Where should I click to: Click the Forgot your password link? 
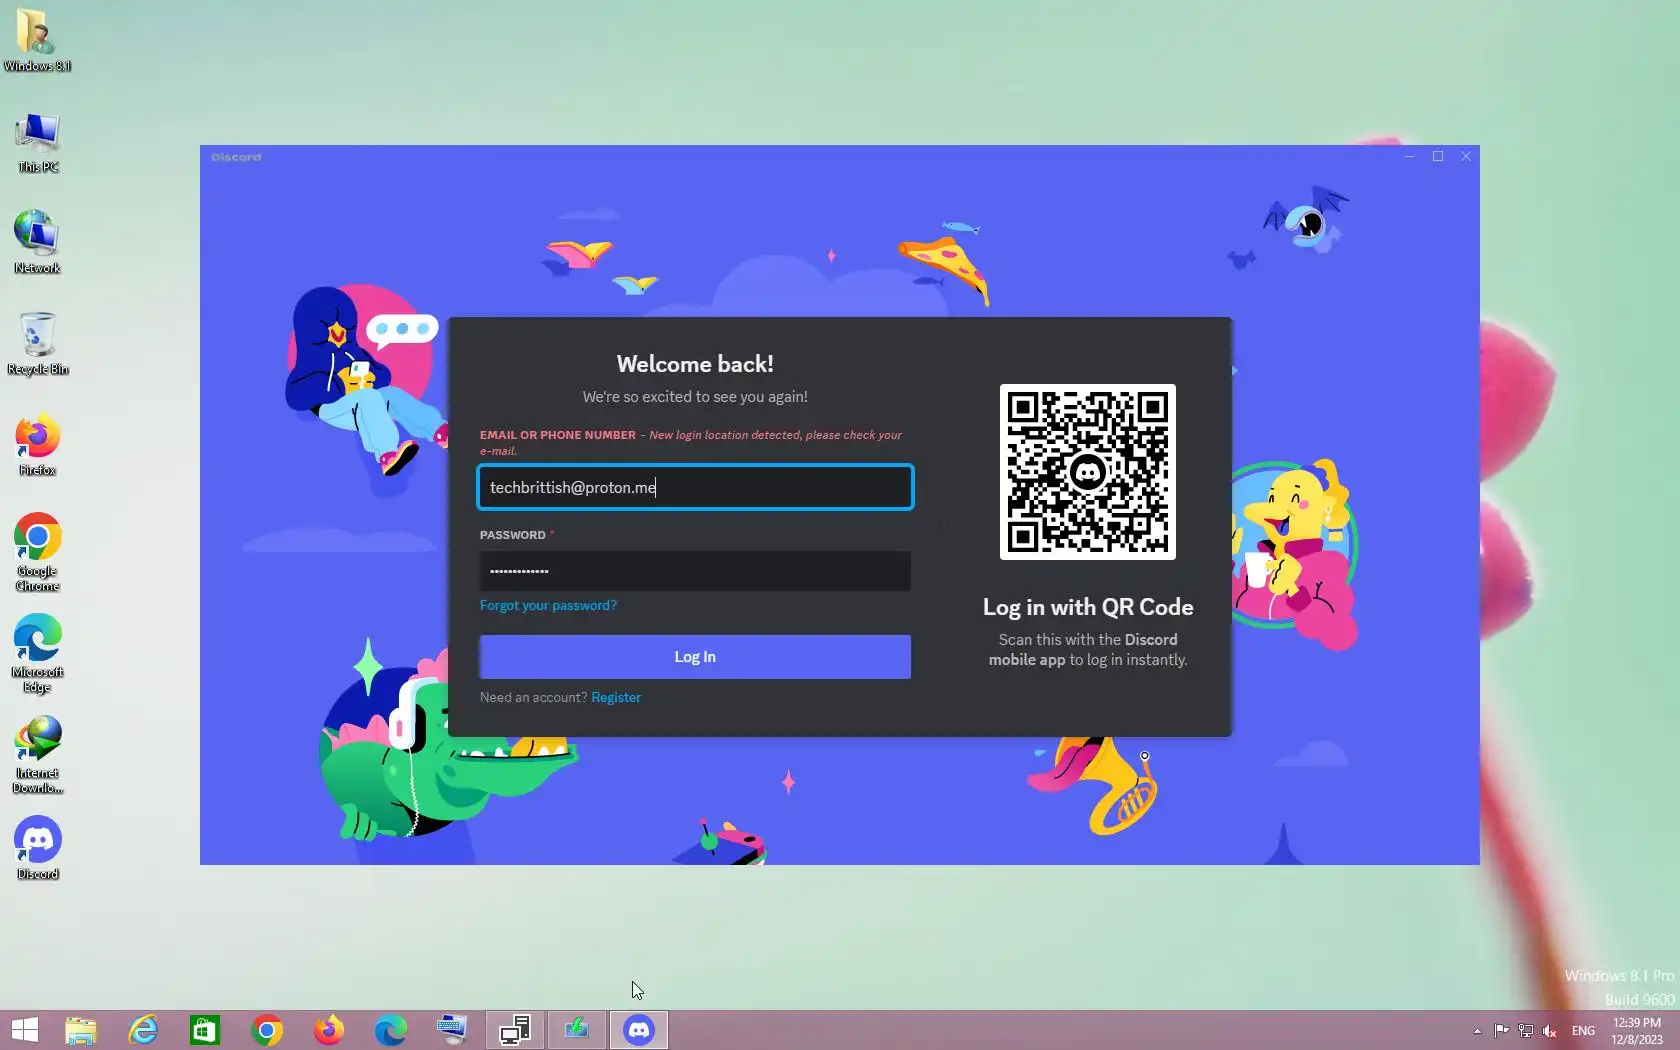click(548, 605)
